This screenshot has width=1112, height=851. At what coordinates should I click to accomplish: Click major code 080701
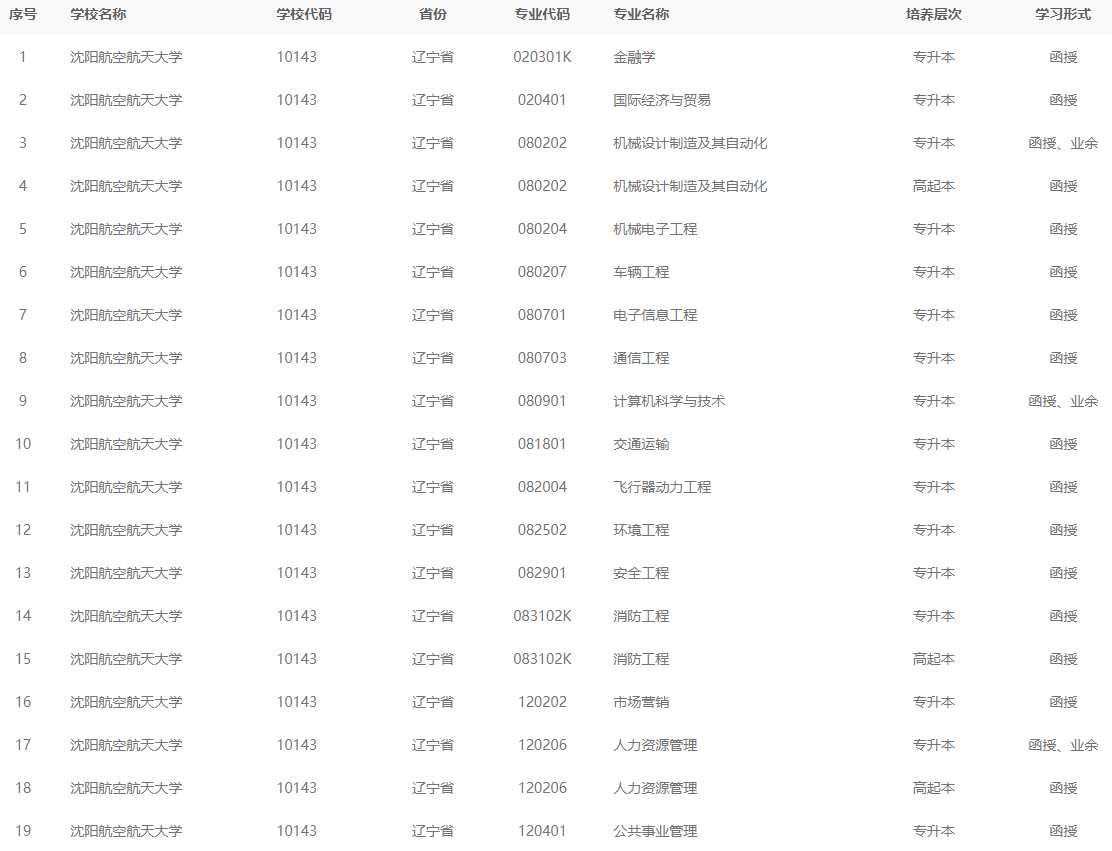(x=542, y=315)
